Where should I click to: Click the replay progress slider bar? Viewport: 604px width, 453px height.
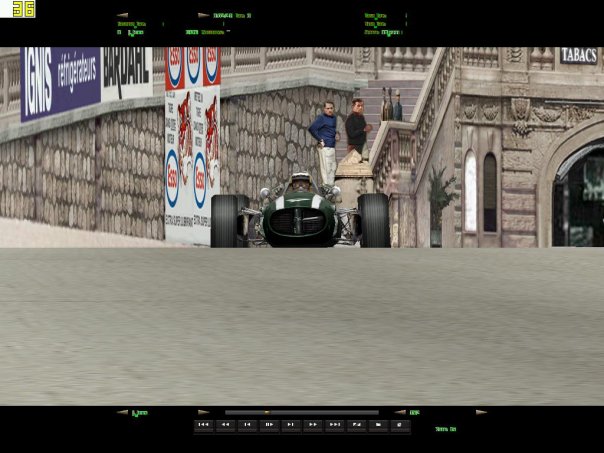pyautogui.click(x=301, y=412)
